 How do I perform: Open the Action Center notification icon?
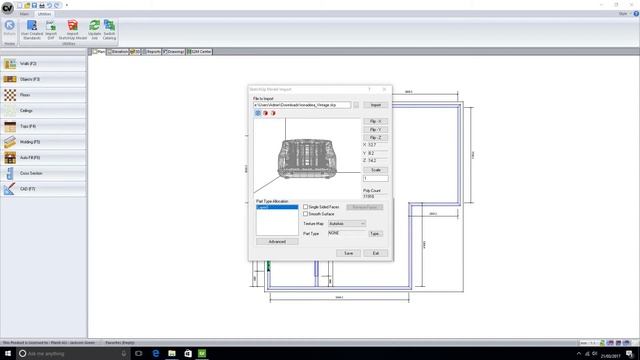point(630,354)
